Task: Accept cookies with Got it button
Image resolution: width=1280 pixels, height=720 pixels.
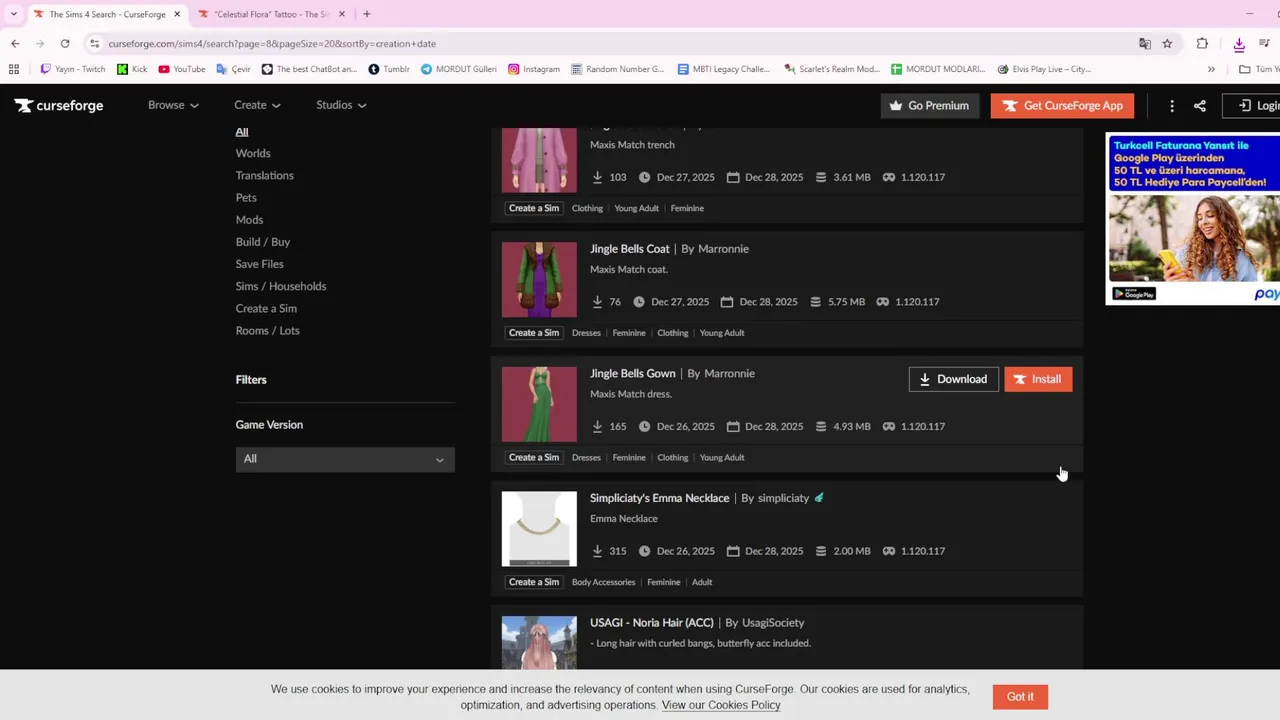Action: [x=1020, y=697]
